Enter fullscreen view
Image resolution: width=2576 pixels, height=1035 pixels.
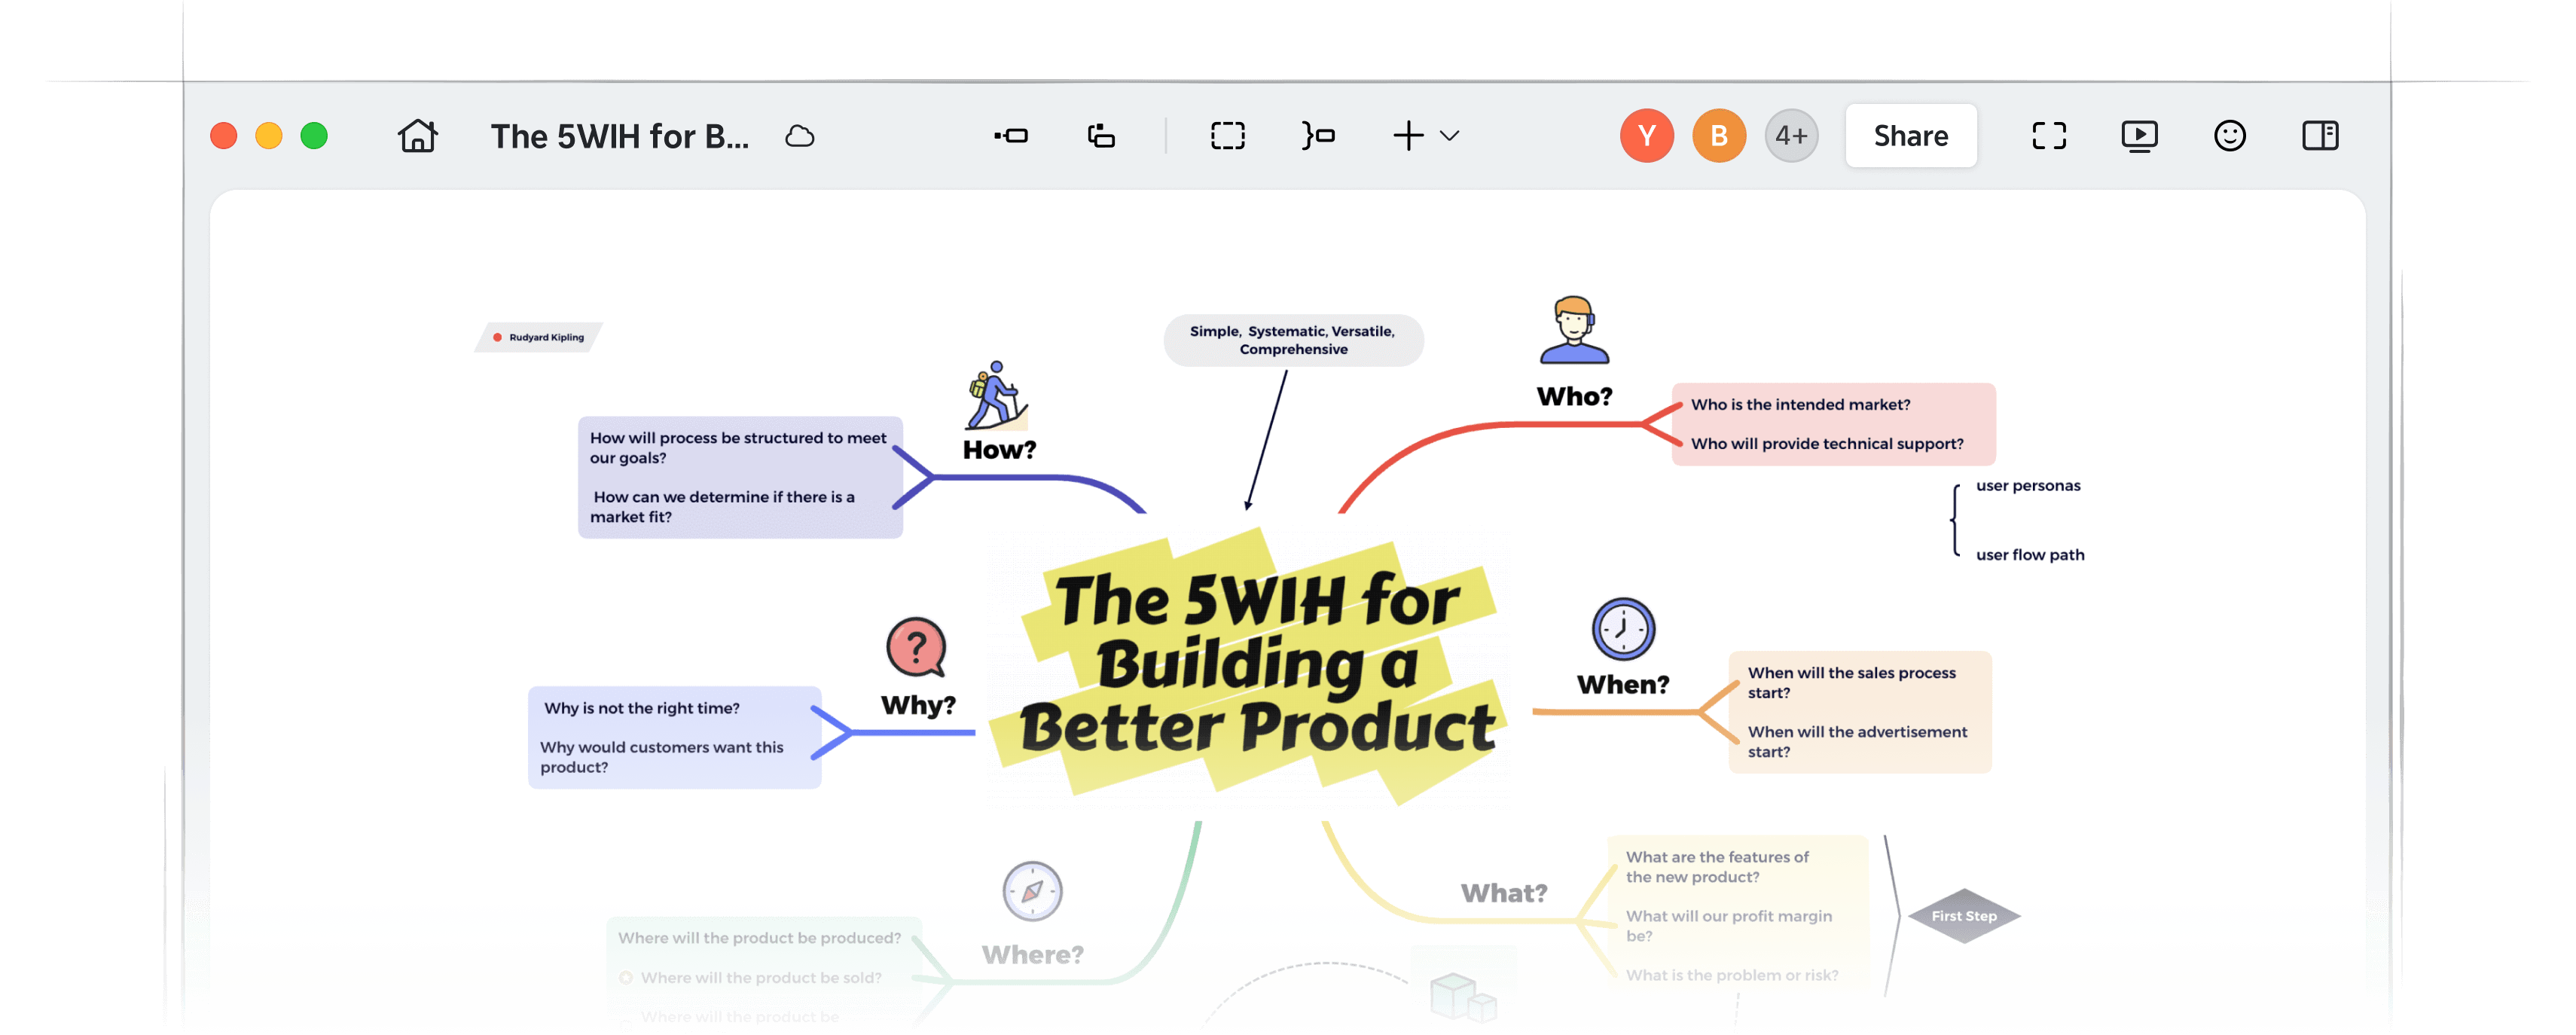pos(2049,135)
